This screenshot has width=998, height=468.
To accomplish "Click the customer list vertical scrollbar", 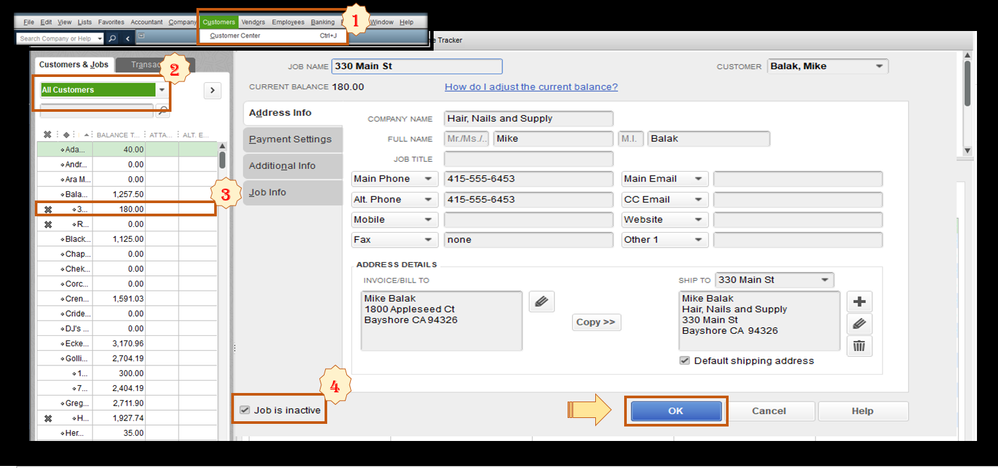I will (222, 287).
